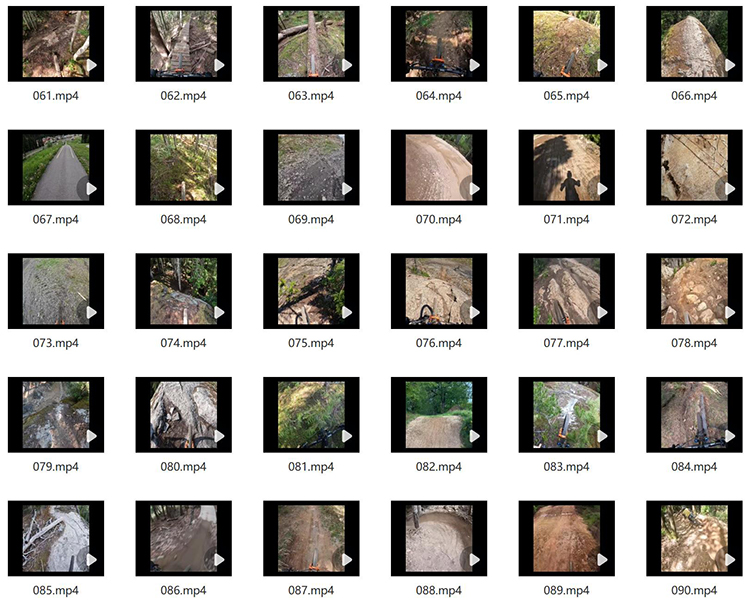Click the 076.mp4 file name
Viewport: 750px width, 609px height.
click(439, 343)
